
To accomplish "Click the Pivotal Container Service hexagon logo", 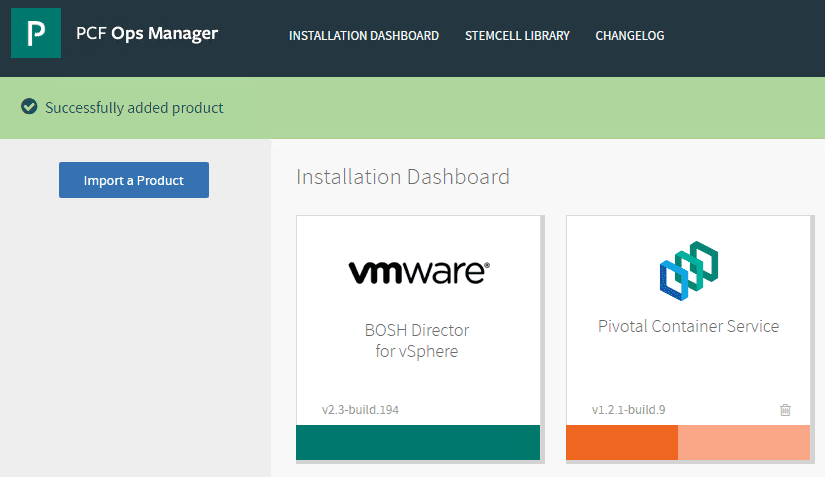I will tap(690, 269).
